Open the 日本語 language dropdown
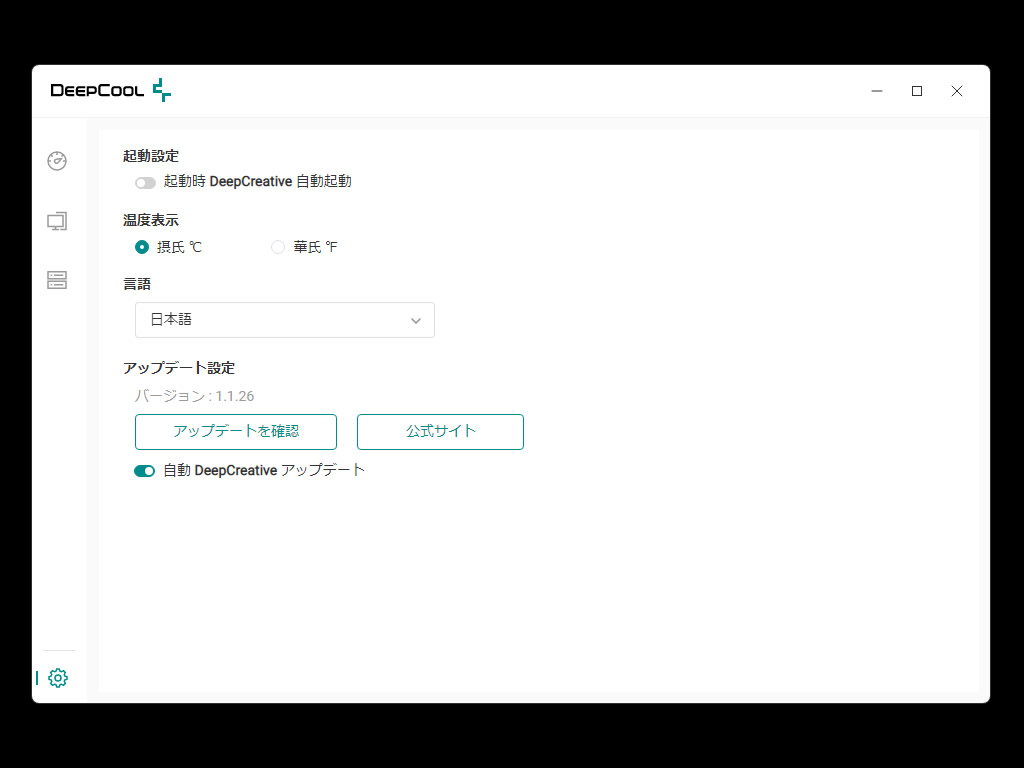This screenshot has height=768, width=1024. pyautogui.click(x=285, y=320)
